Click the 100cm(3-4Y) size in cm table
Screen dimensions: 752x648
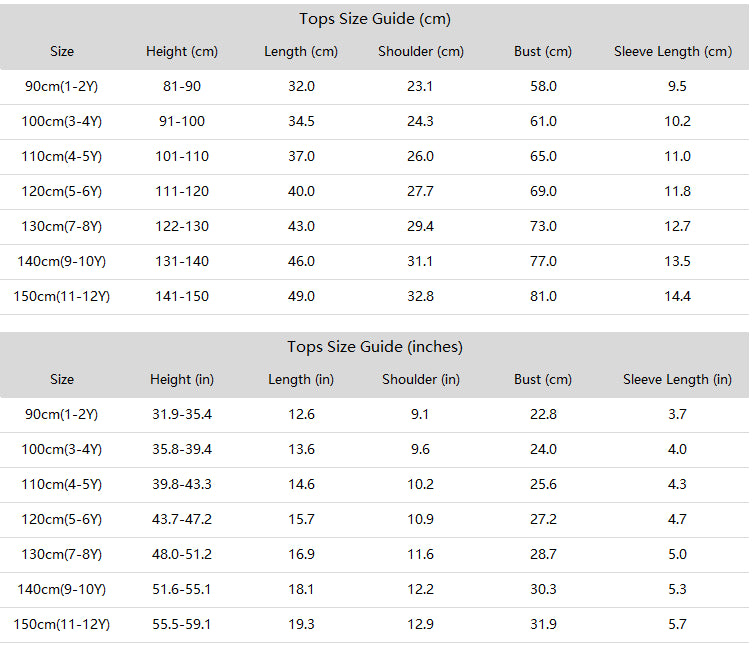click(x=61, y=121)
